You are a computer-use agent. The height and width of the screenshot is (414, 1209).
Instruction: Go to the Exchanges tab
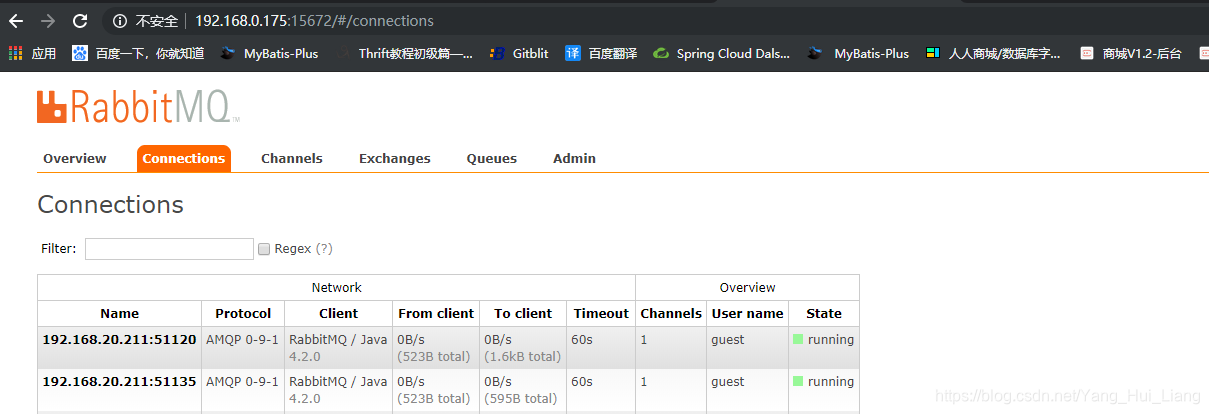(x=395, y=158)
